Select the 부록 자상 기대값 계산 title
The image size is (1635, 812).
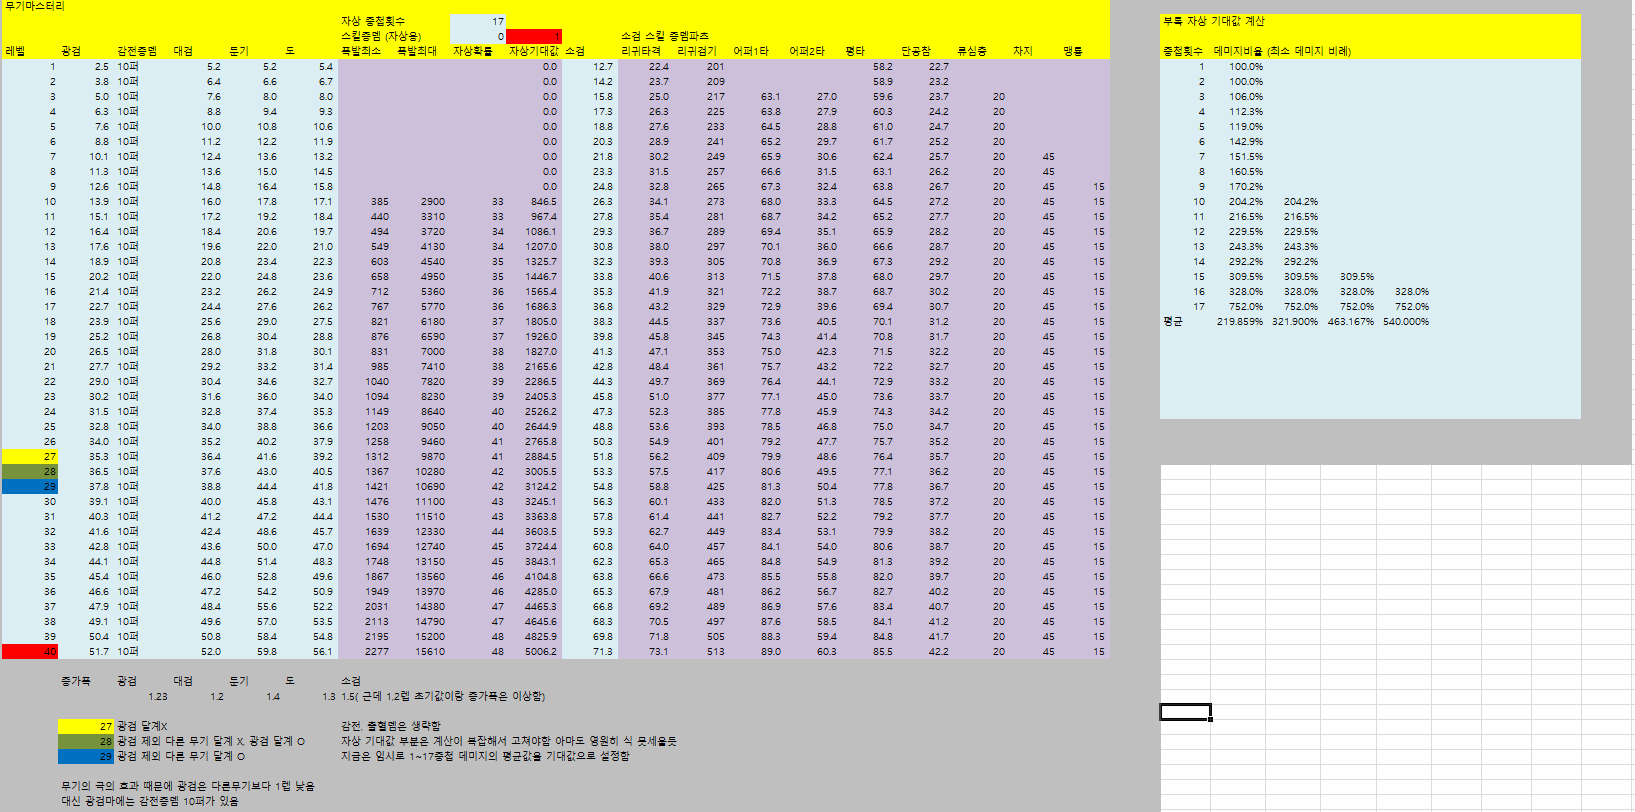(x=1213, y=21)
